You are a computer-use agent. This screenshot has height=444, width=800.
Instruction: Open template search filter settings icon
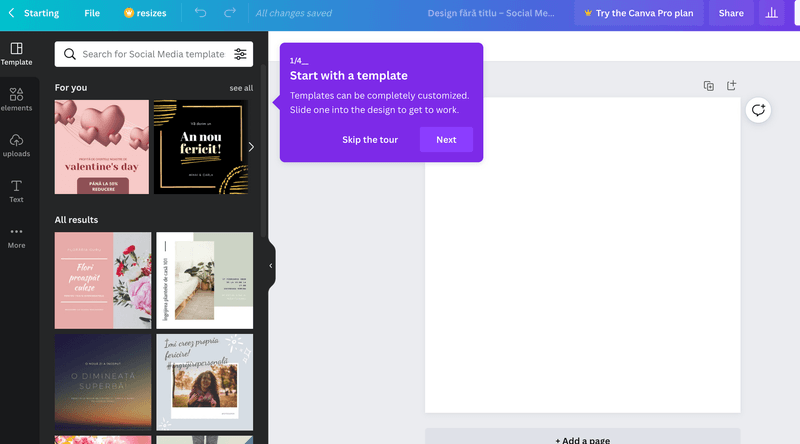point(240,54)
